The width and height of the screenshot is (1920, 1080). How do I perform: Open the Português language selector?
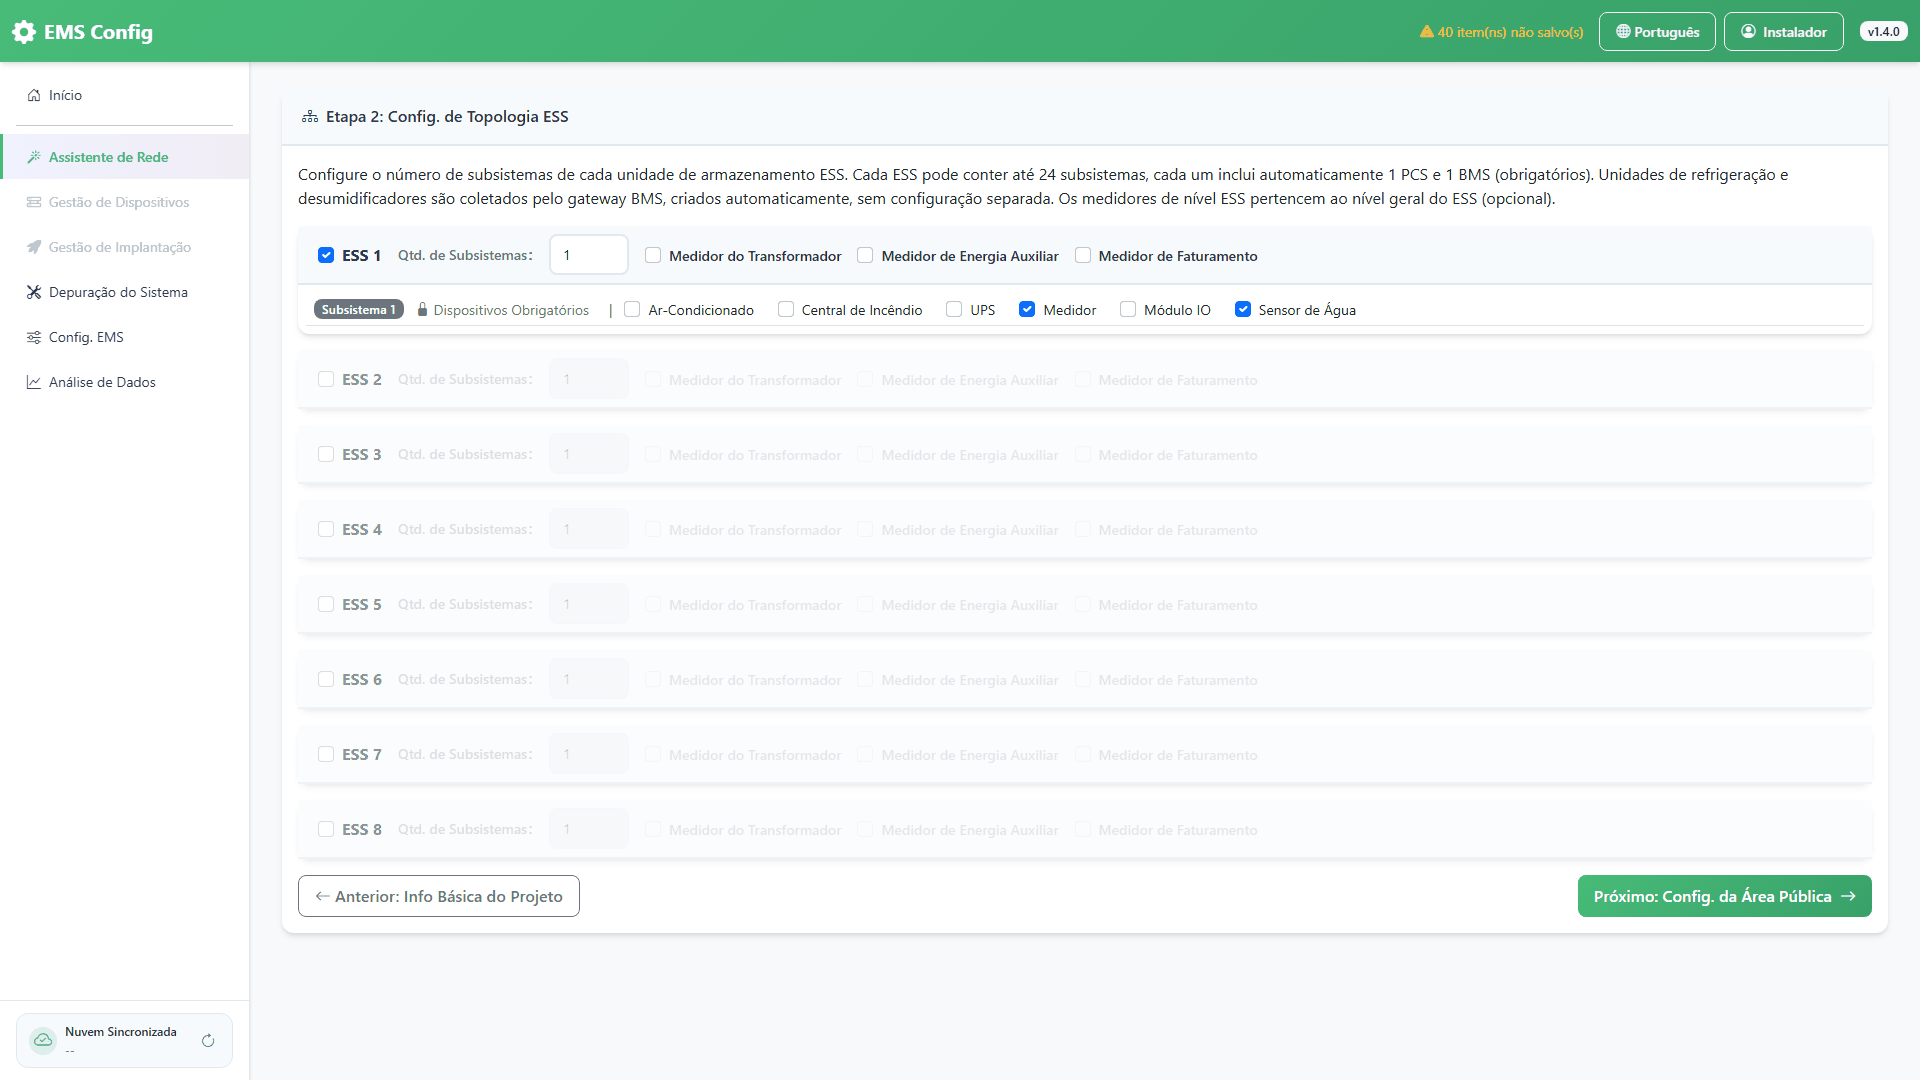pos(1657,32)
